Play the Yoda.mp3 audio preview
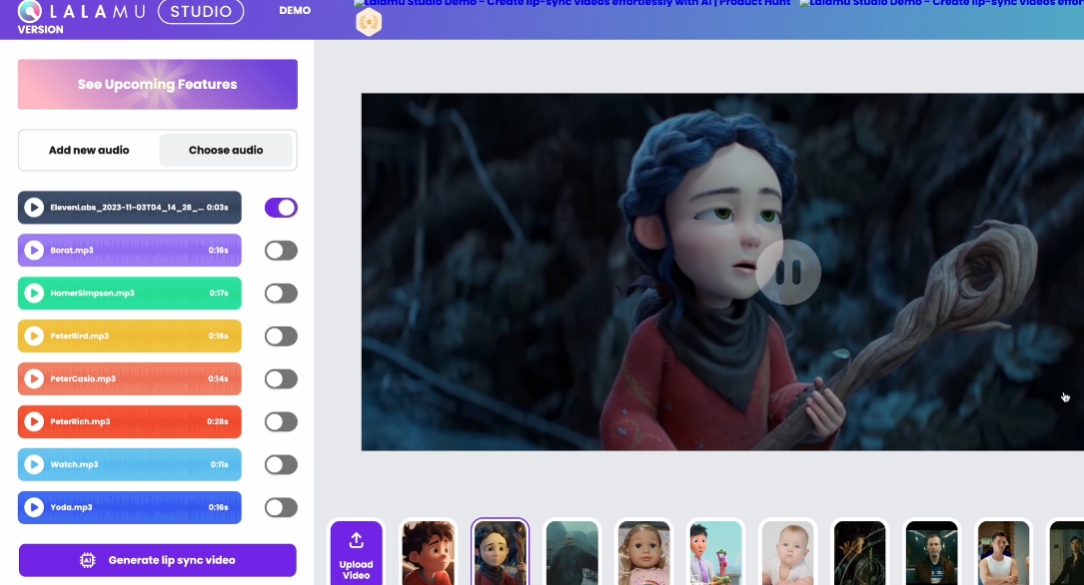 point(33,508)
